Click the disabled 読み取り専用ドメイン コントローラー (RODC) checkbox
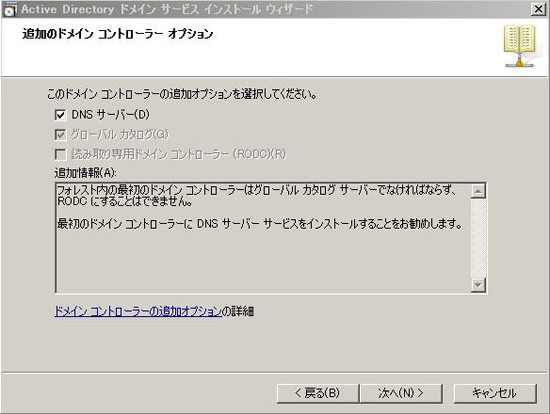The height and width of the screenshot is (414, 550). tap(60, 154)
